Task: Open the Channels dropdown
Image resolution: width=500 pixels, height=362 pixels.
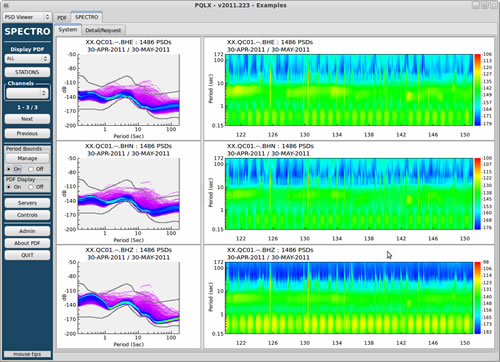Action: pyautogui.click(x=27, y=93)
